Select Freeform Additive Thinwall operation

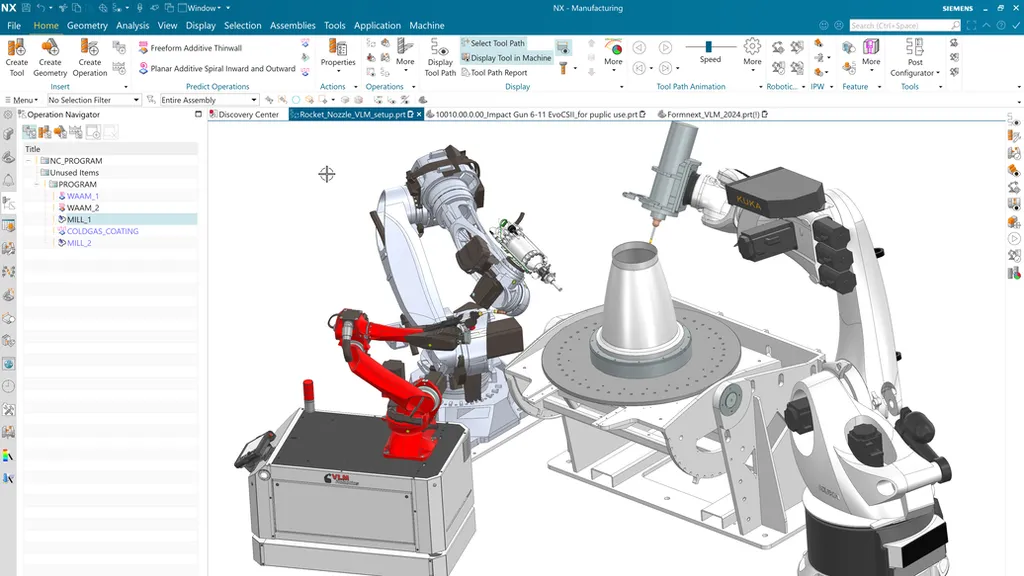pyautogui.click(x=190, y=48)
